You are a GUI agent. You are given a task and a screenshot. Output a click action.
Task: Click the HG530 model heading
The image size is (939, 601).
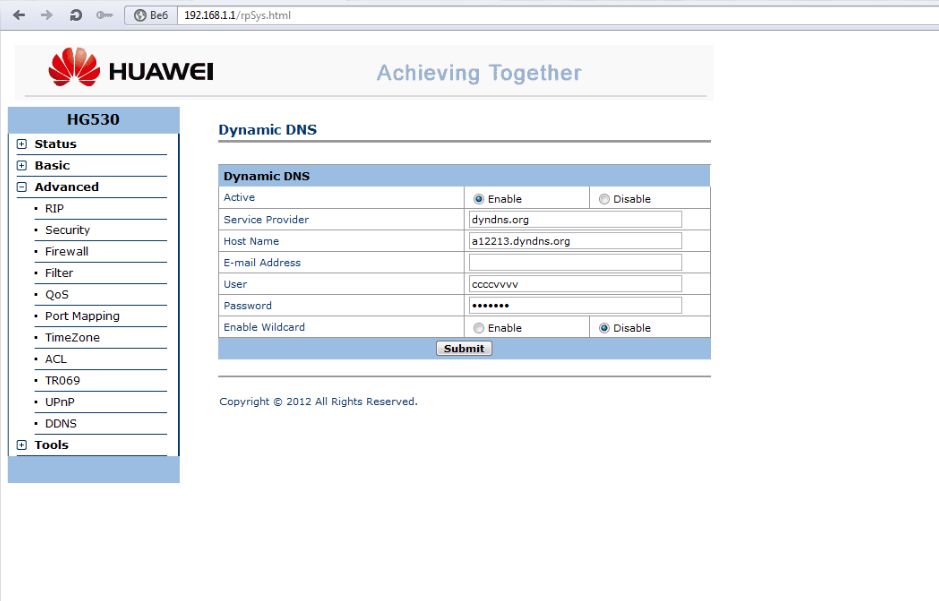[93, 119]
